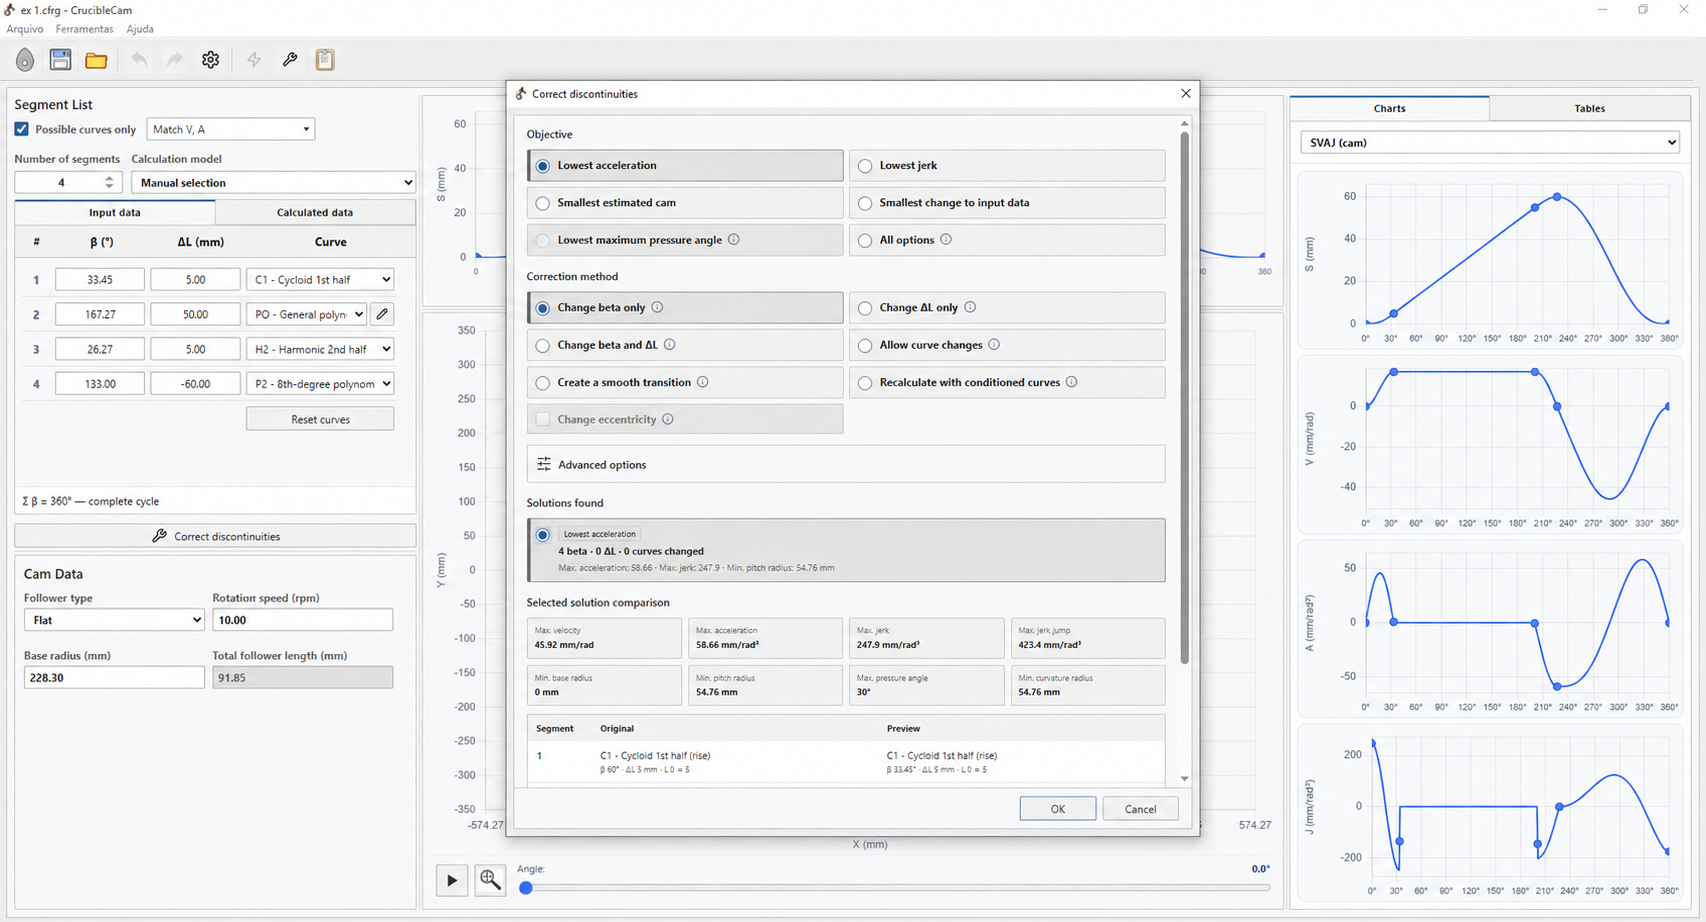Click the lightning bolt toolbar icon
The height and width of the screenshot is (922, 1706).
[x=254, y=60]
